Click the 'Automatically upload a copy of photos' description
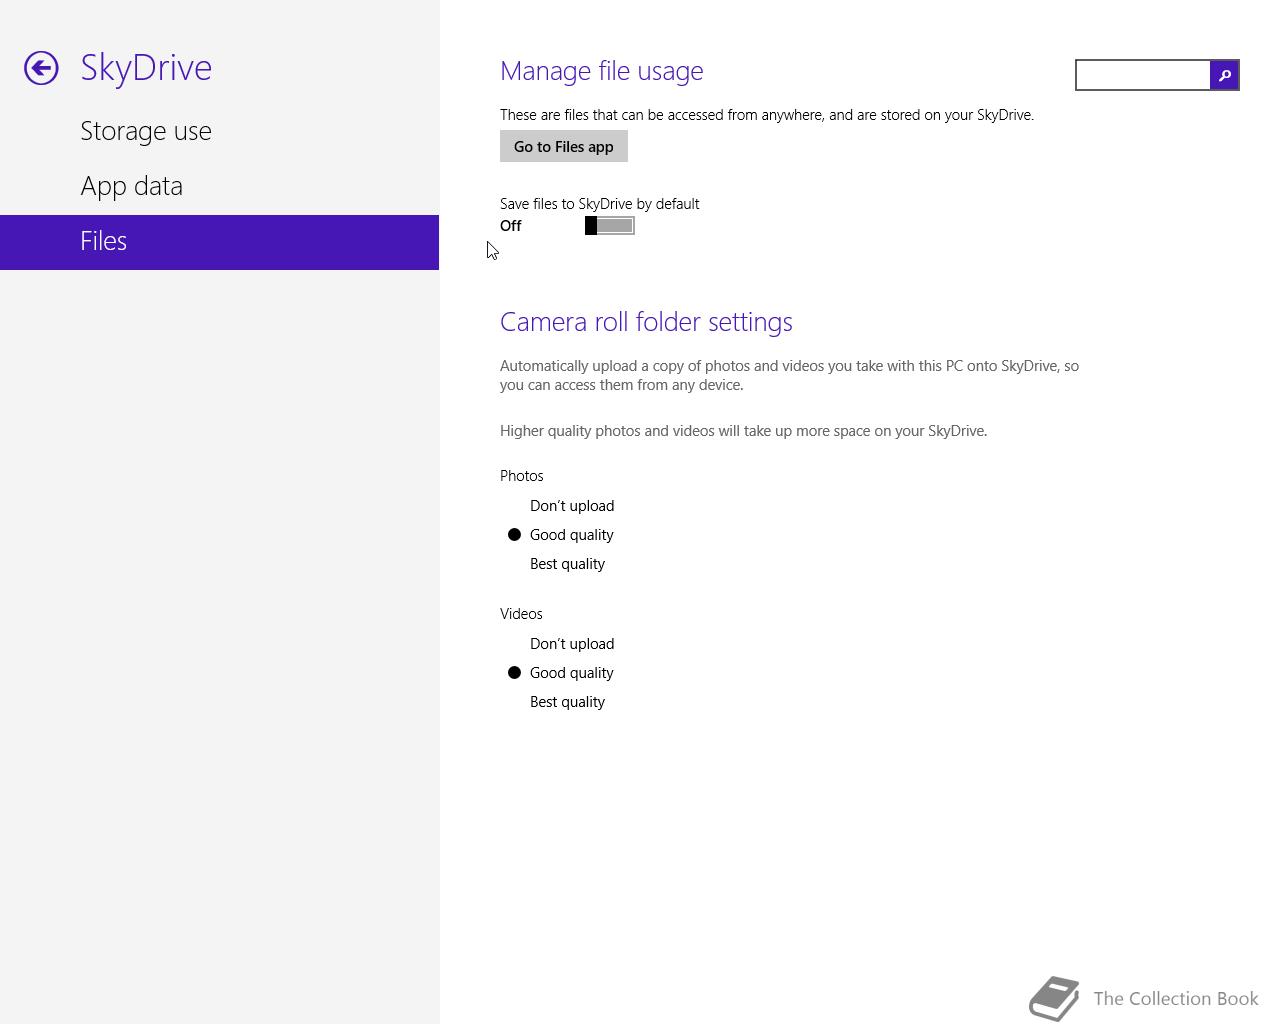The width and height of the screenshot is (1280, 1024). coord(789,375)
